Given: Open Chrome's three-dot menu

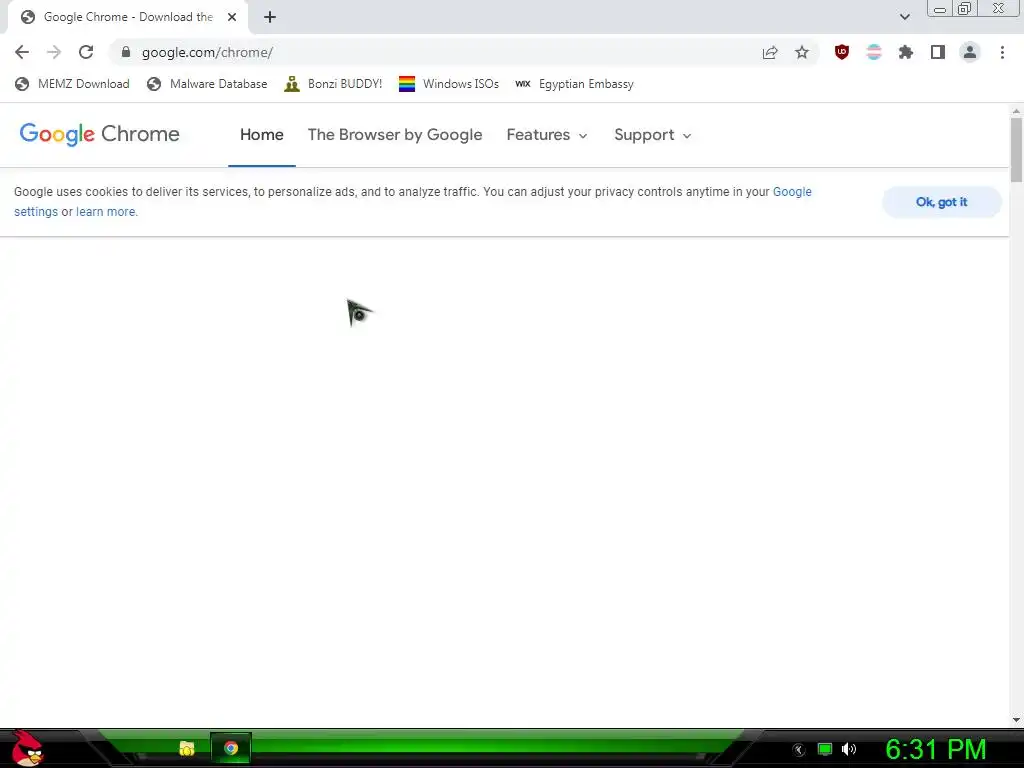Looking at the screenshot, I should [1002, 52].
